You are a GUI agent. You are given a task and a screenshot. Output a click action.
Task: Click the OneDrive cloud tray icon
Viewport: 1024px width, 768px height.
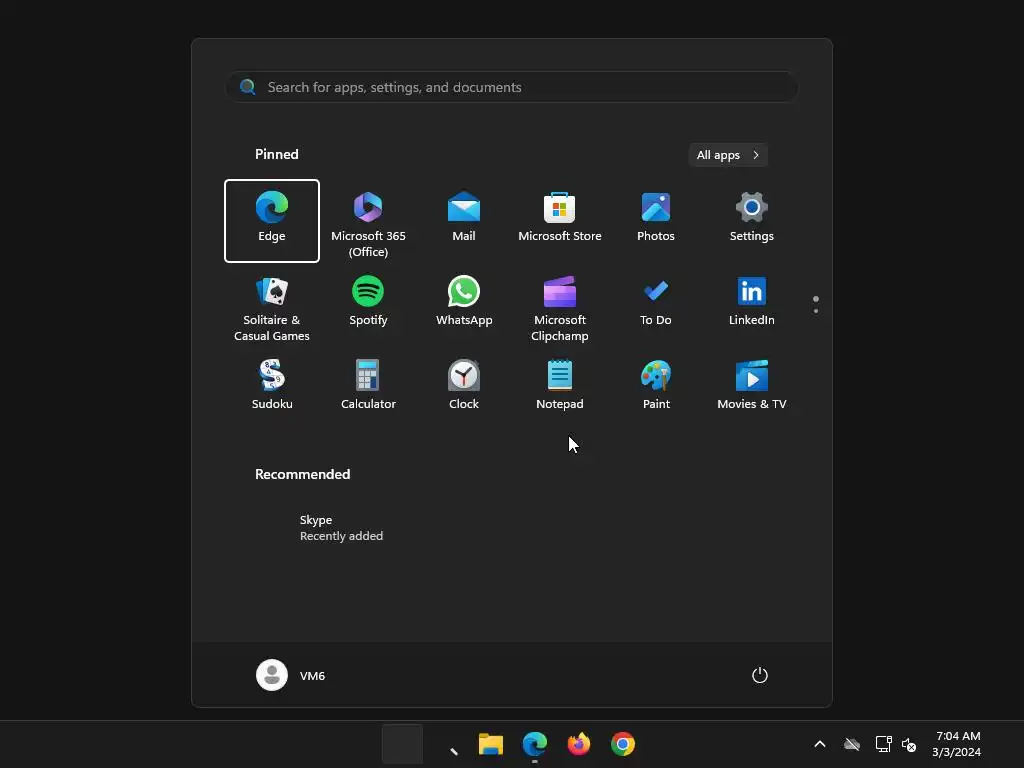(x=852, y=744)
